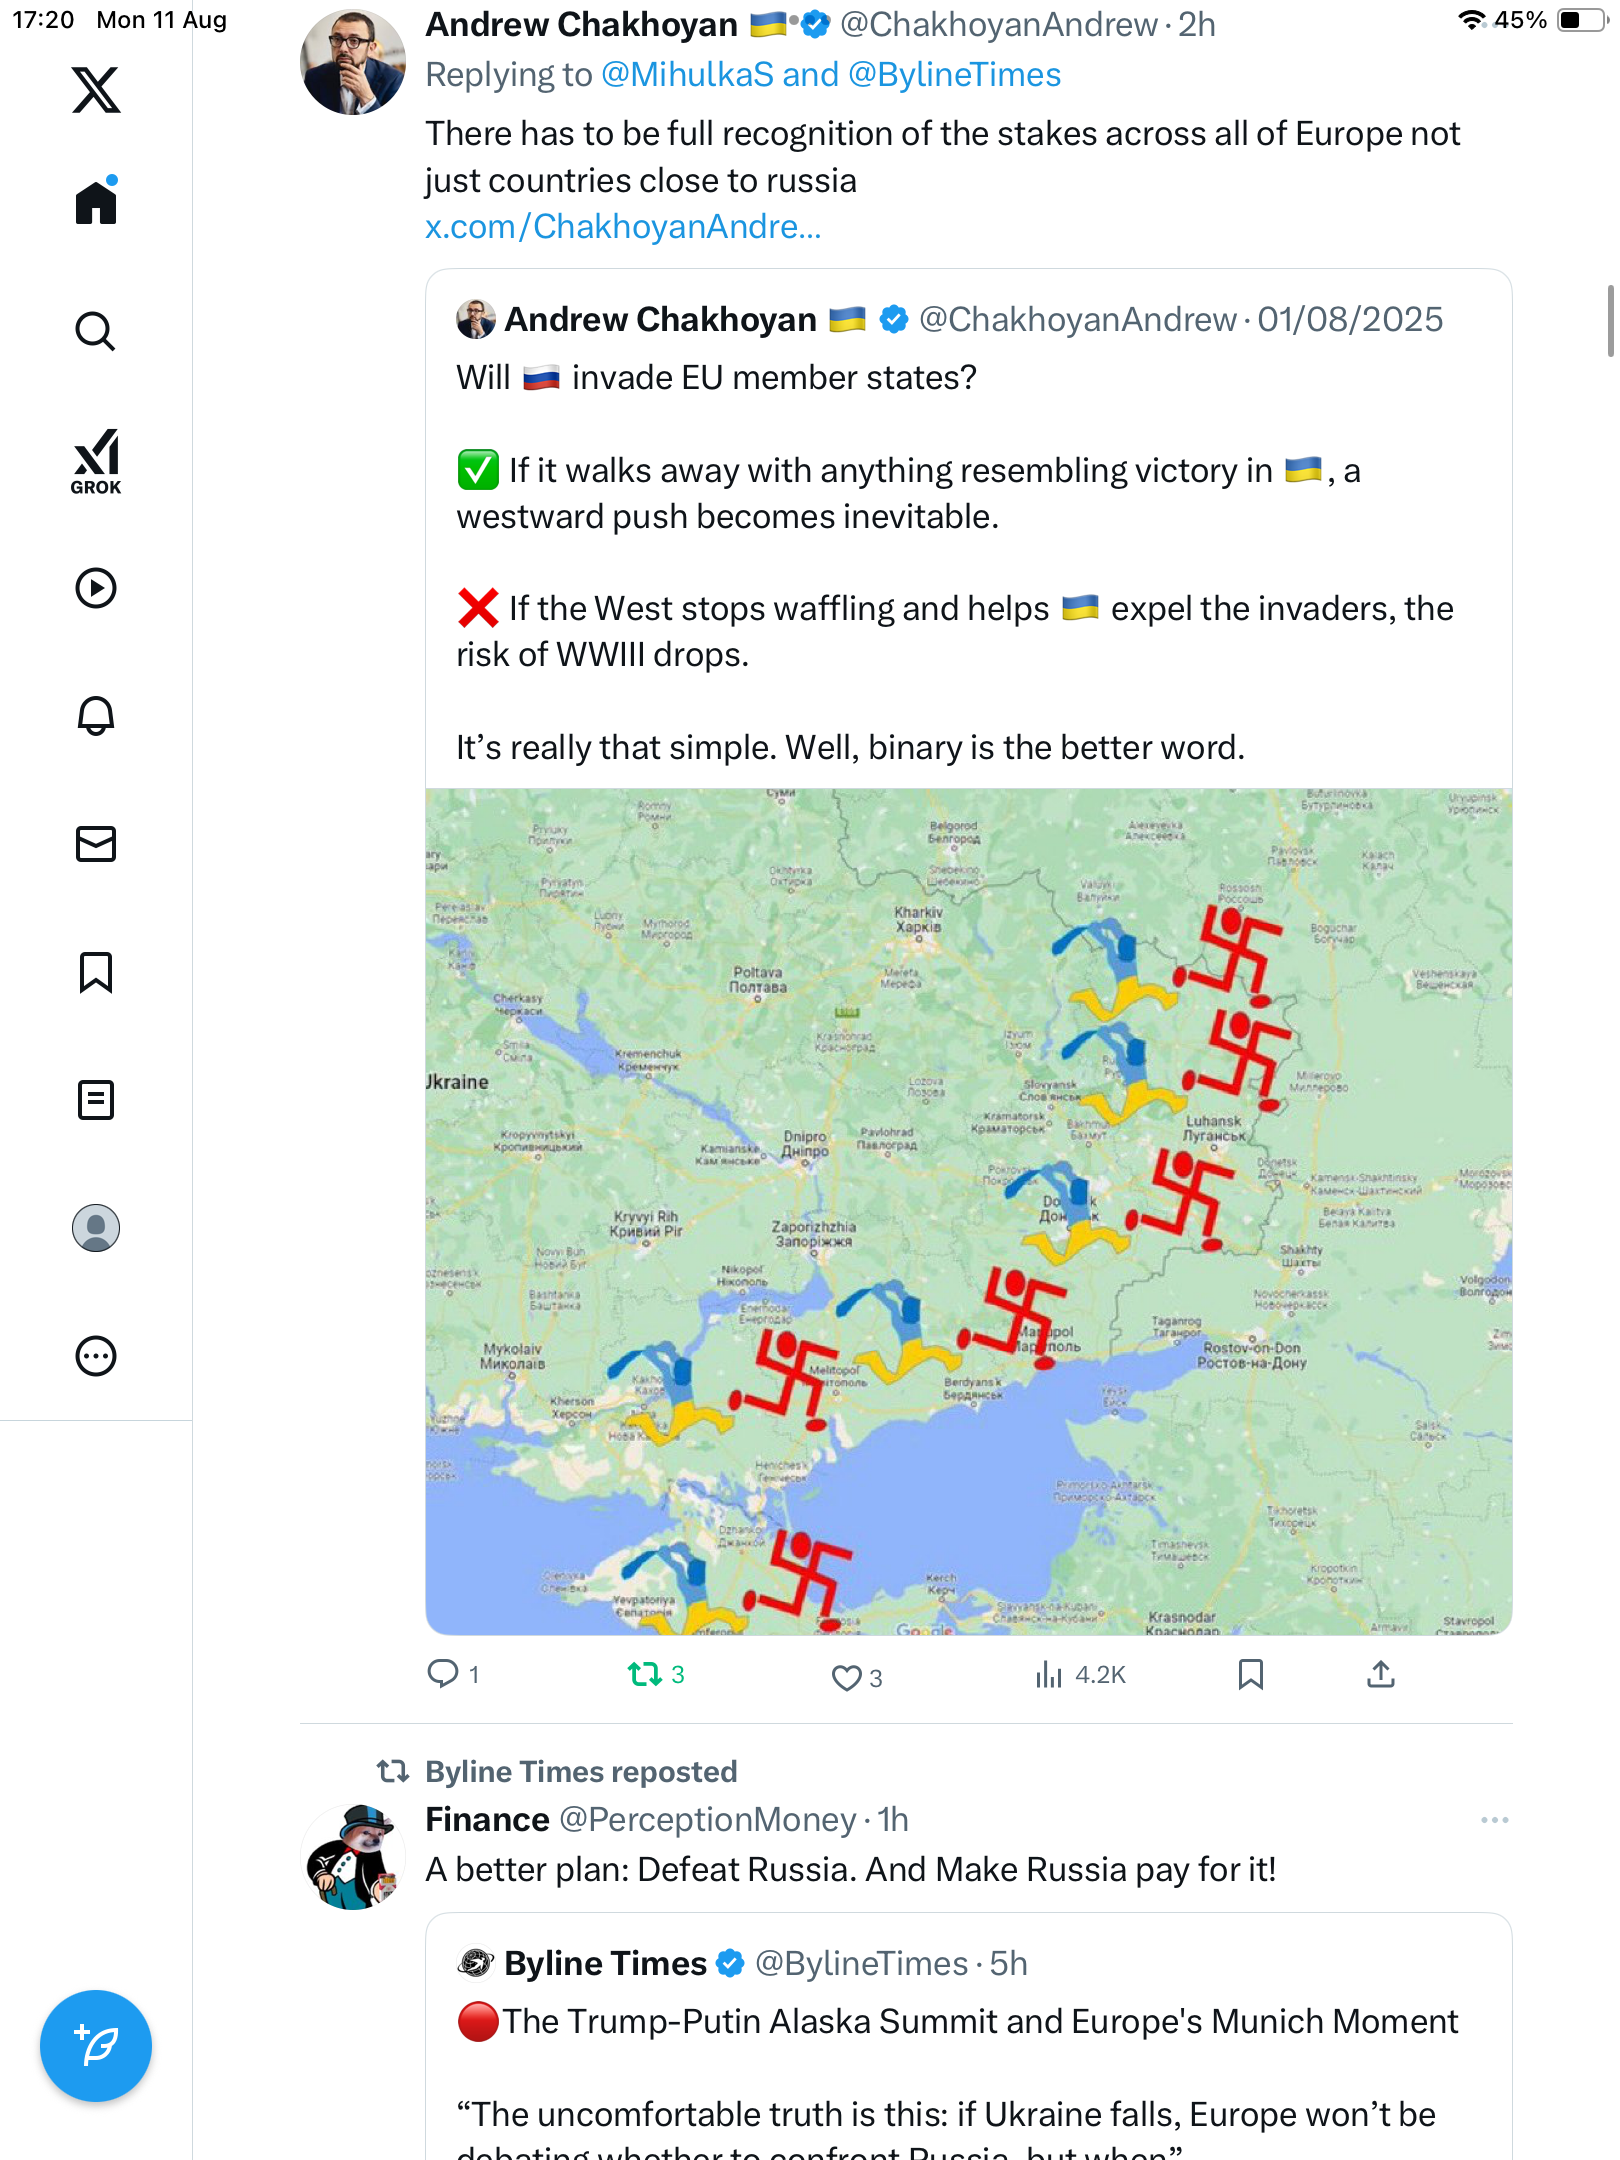This screenshot has width=1620, height=2160.
Task: Open your profile from the sidebar
Action: point(96,1228)
